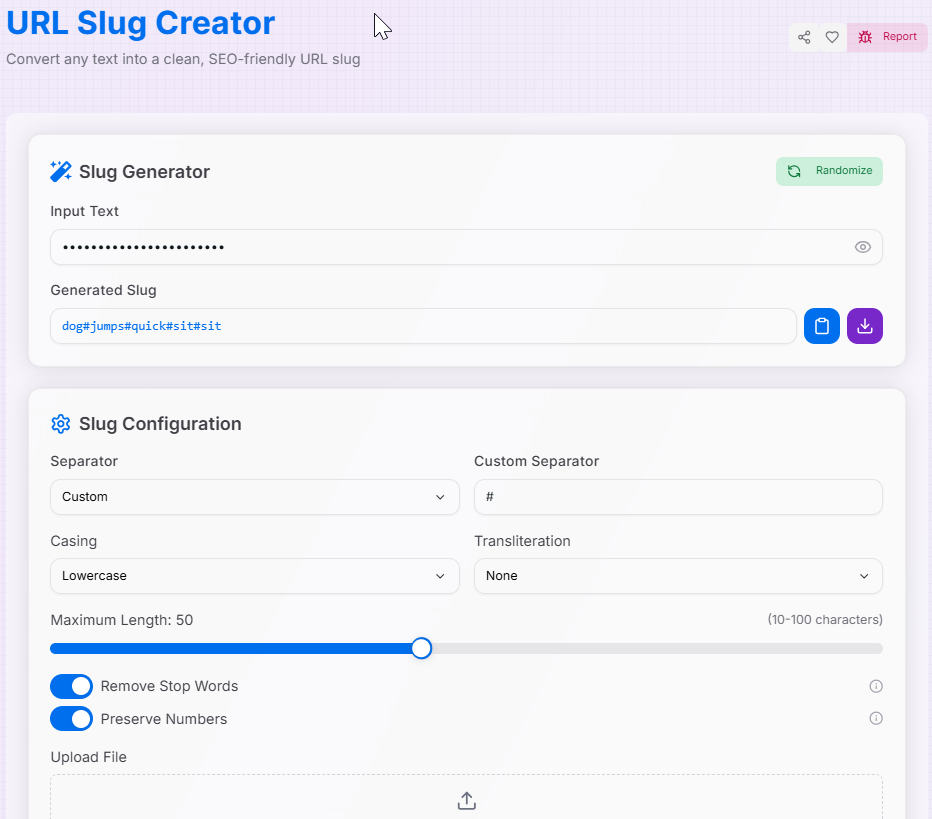Expand the Transliteration dropdown

(678, 576)
